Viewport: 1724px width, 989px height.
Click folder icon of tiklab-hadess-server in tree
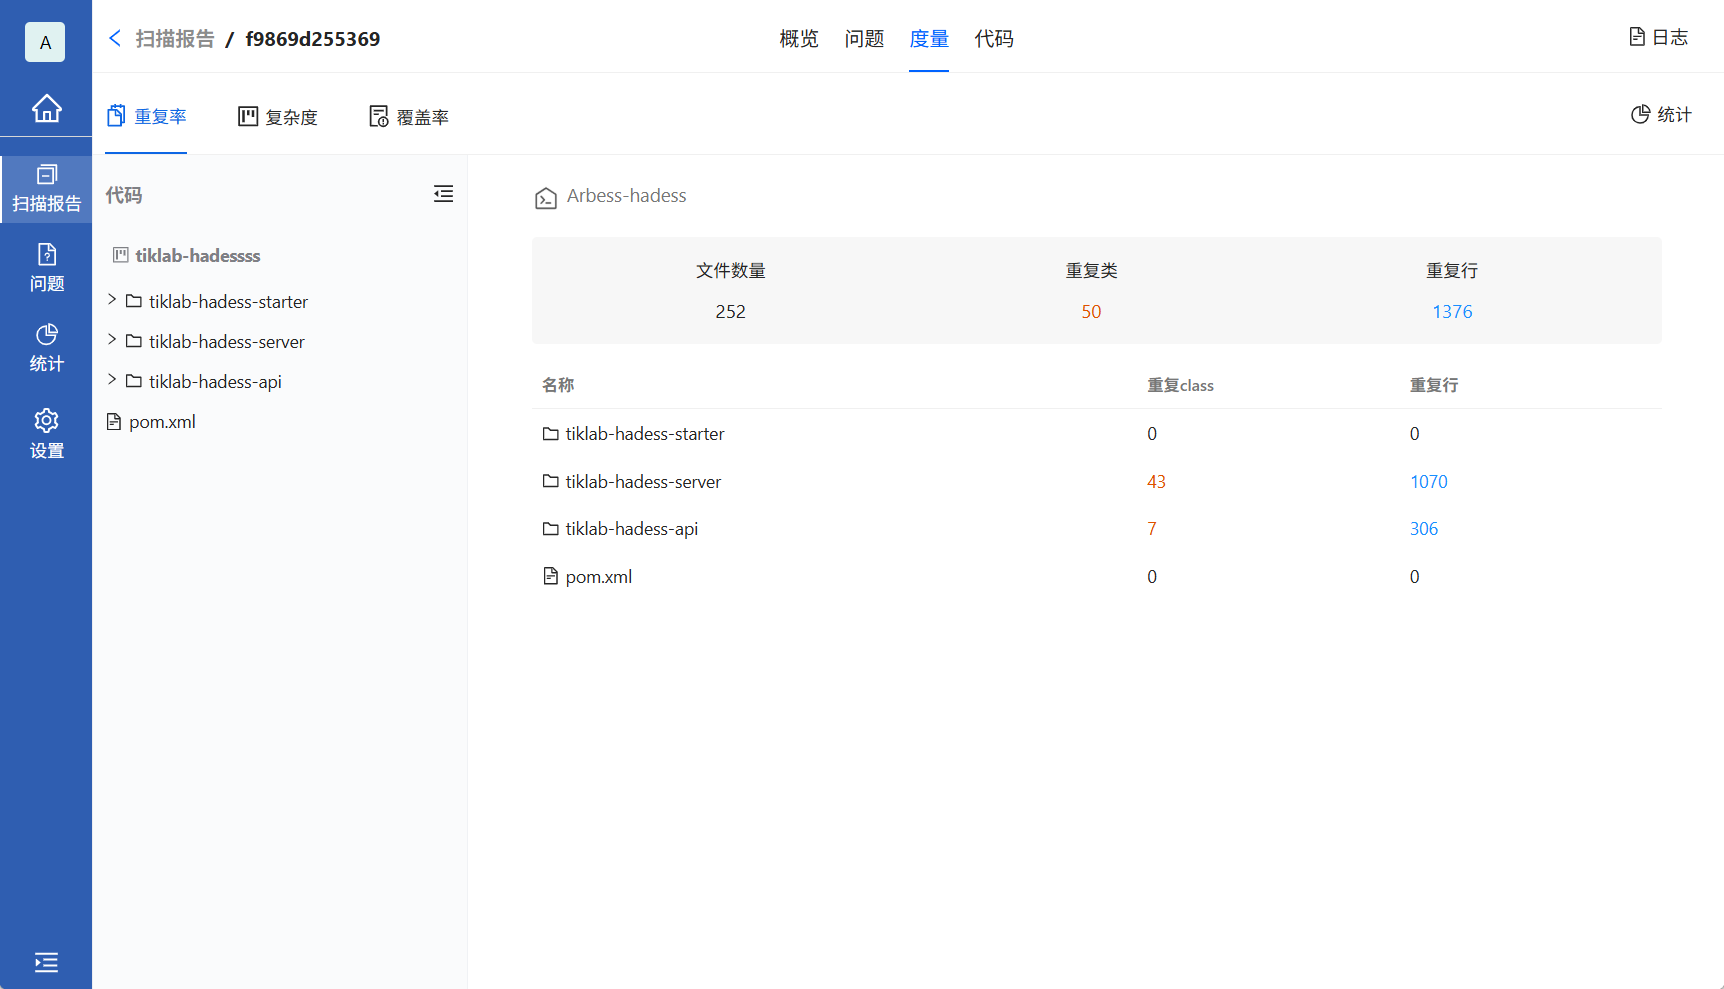(x=133, y=340)
